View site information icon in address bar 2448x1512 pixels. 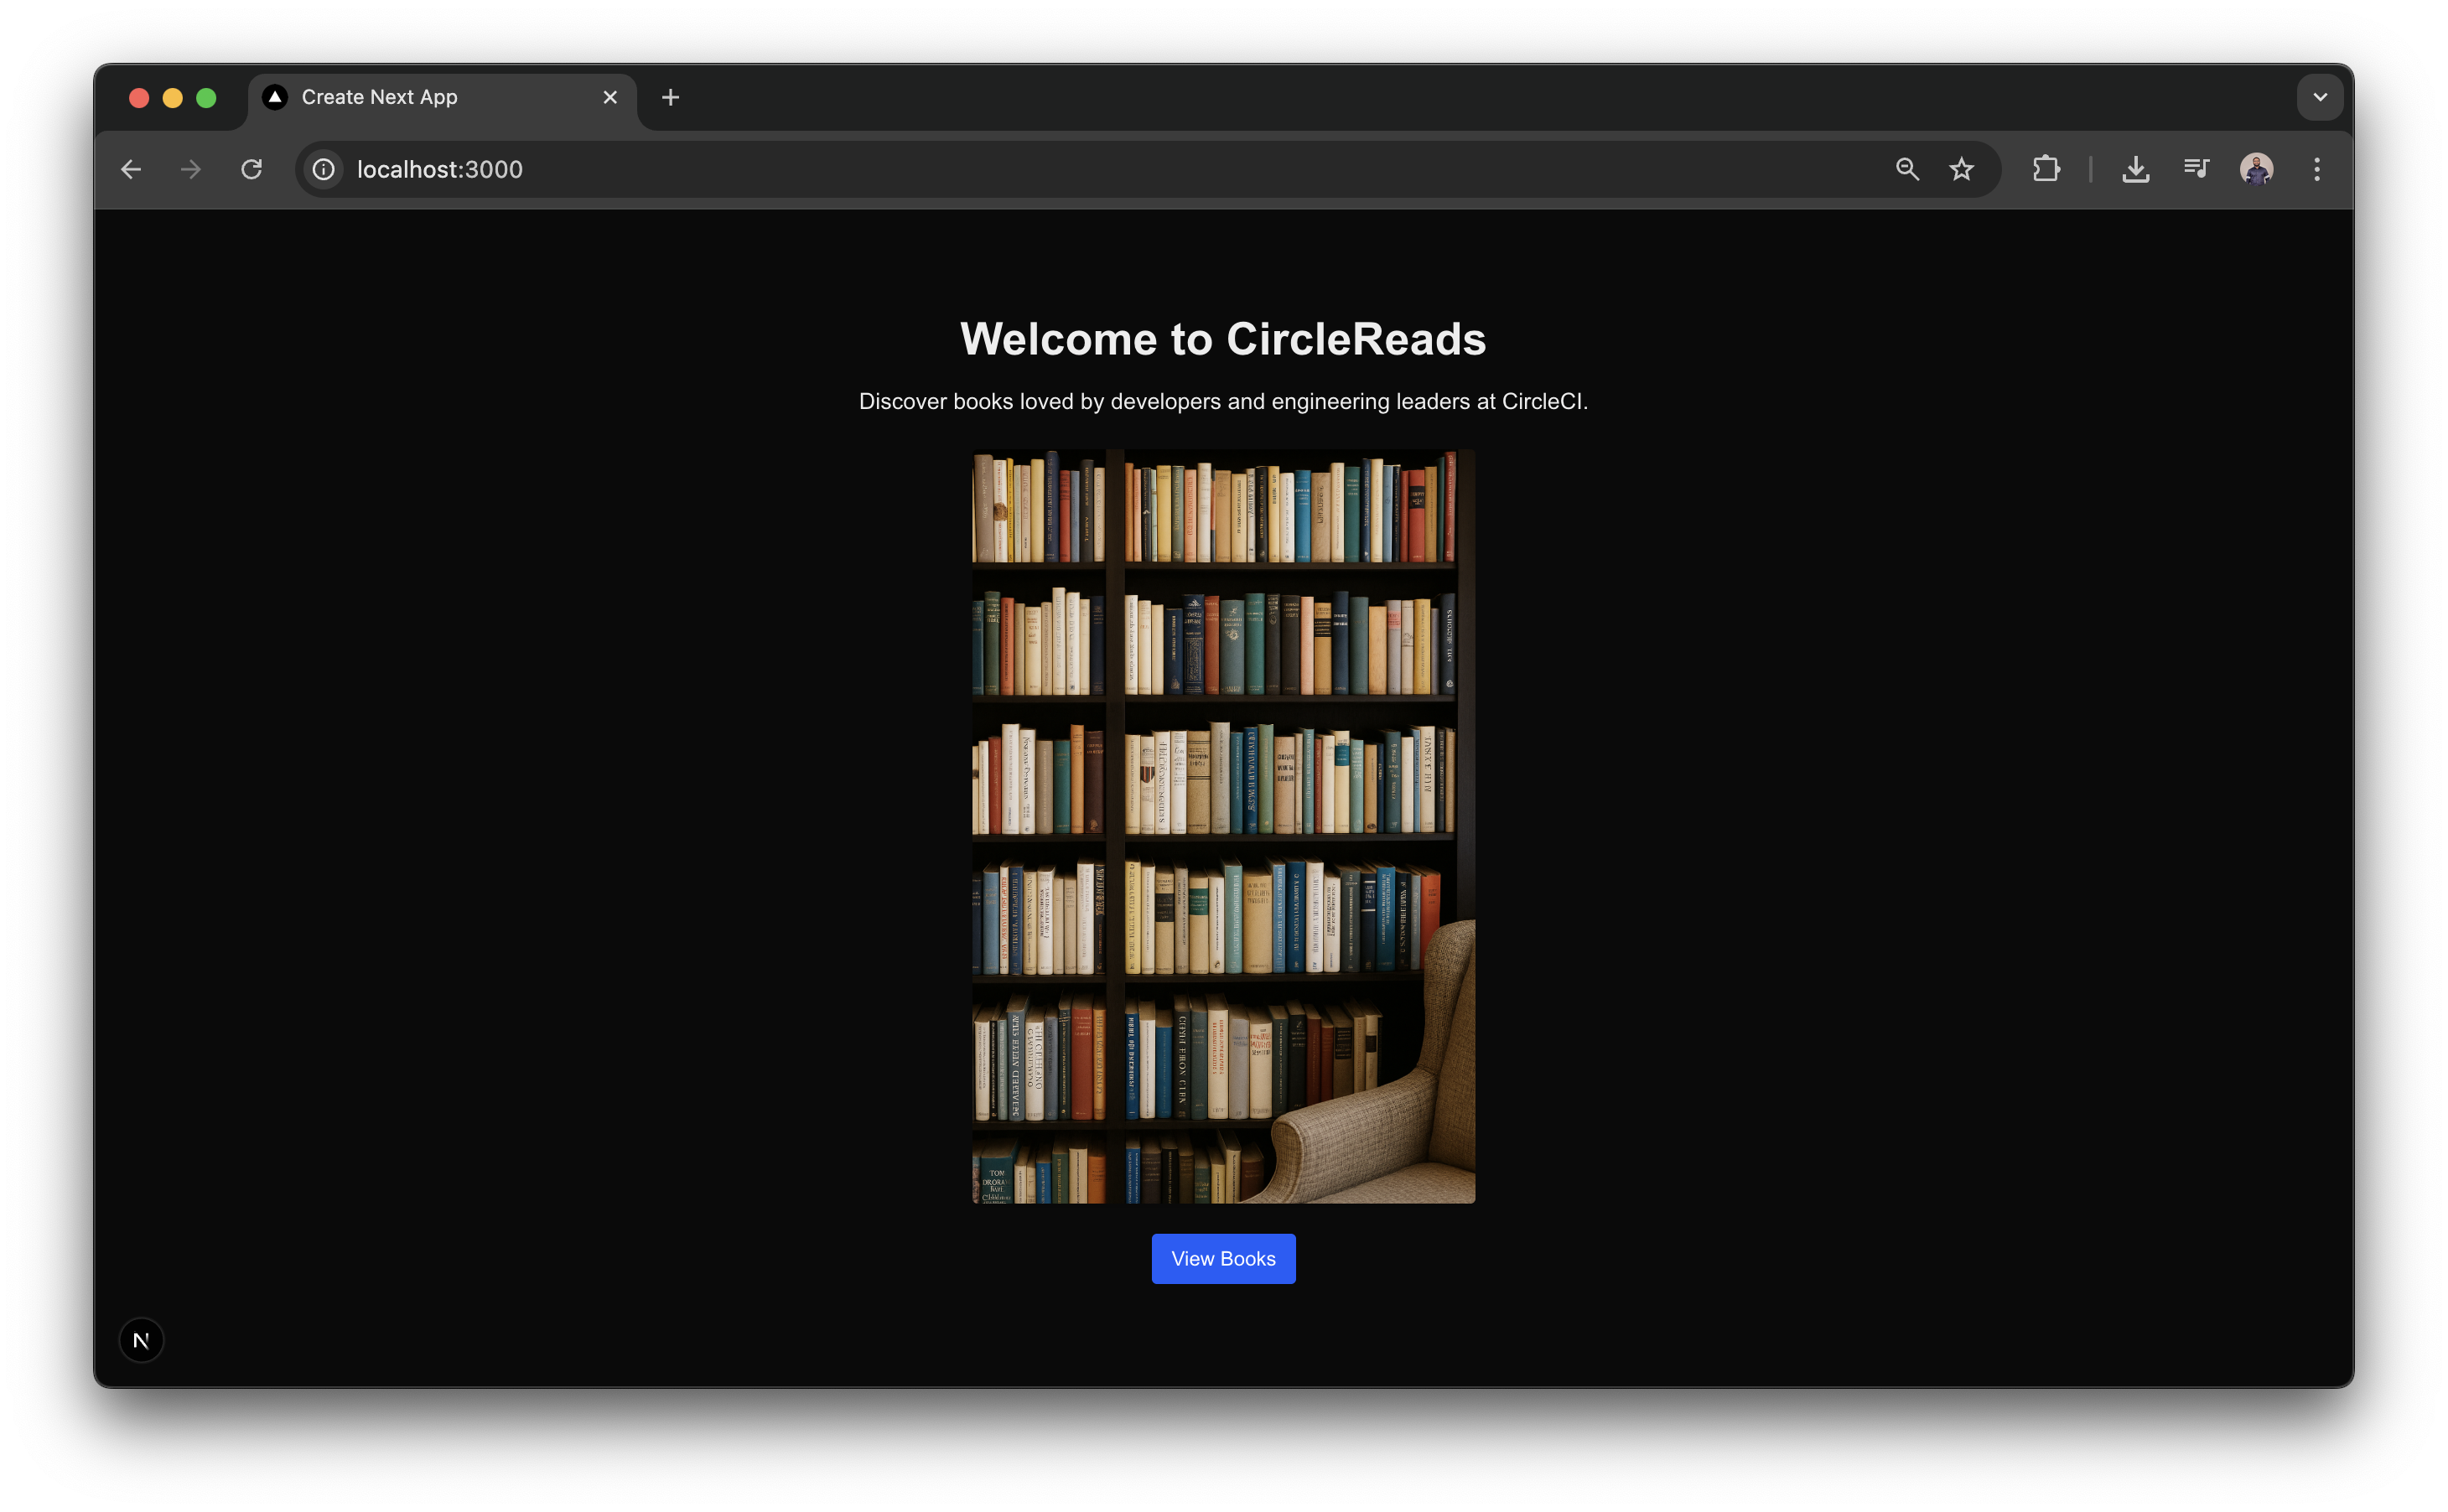click(324, 169)
